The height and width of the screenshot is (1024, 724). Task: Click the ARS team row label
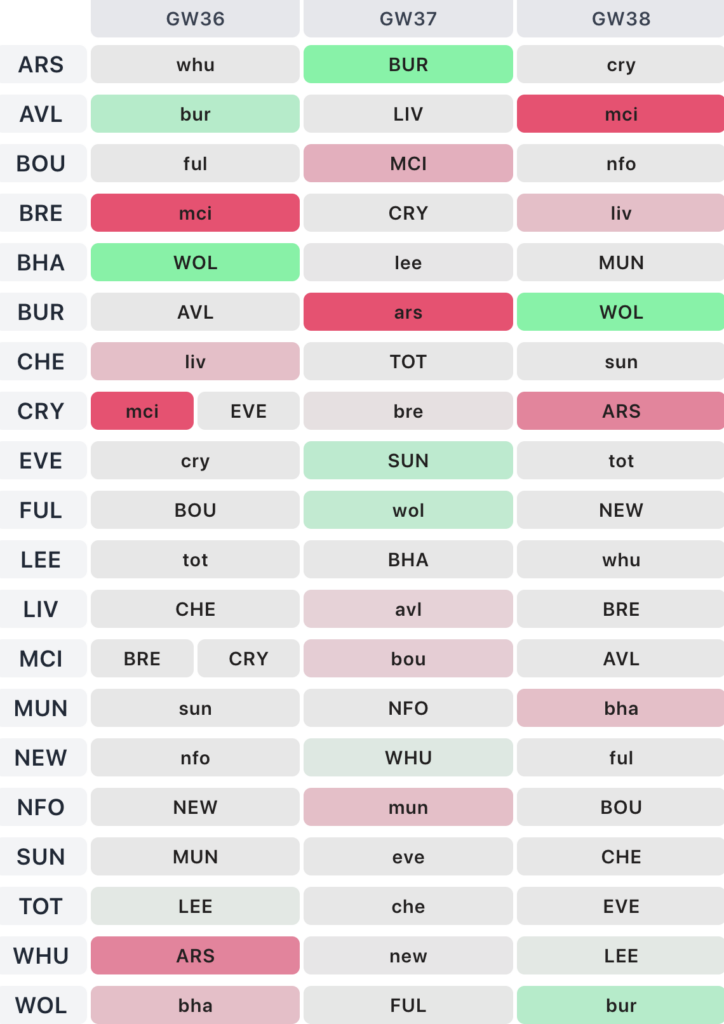pyautogui.click(x=41, y=64)
